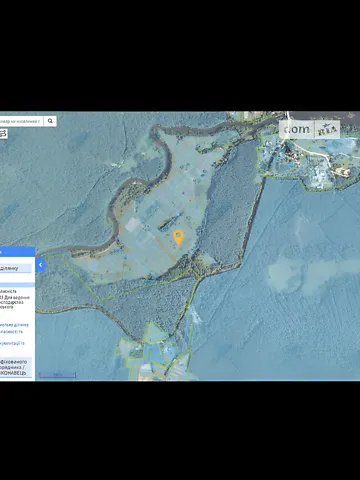Click the RIA logo watermark
This screenshot has width=360, height=480.
327,130
